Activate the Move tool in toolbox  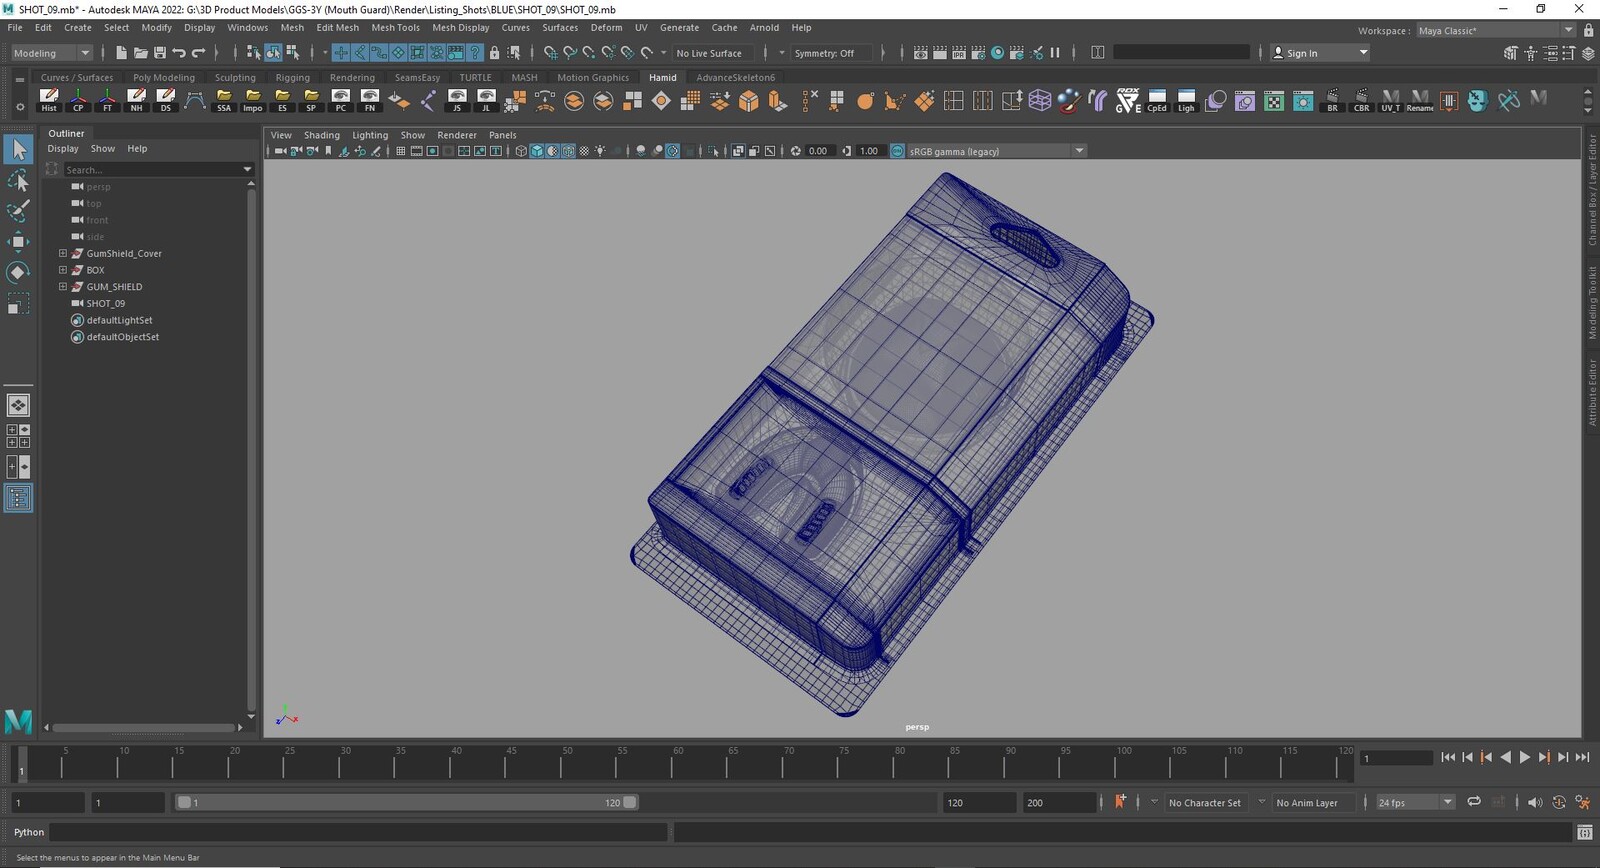18,242
